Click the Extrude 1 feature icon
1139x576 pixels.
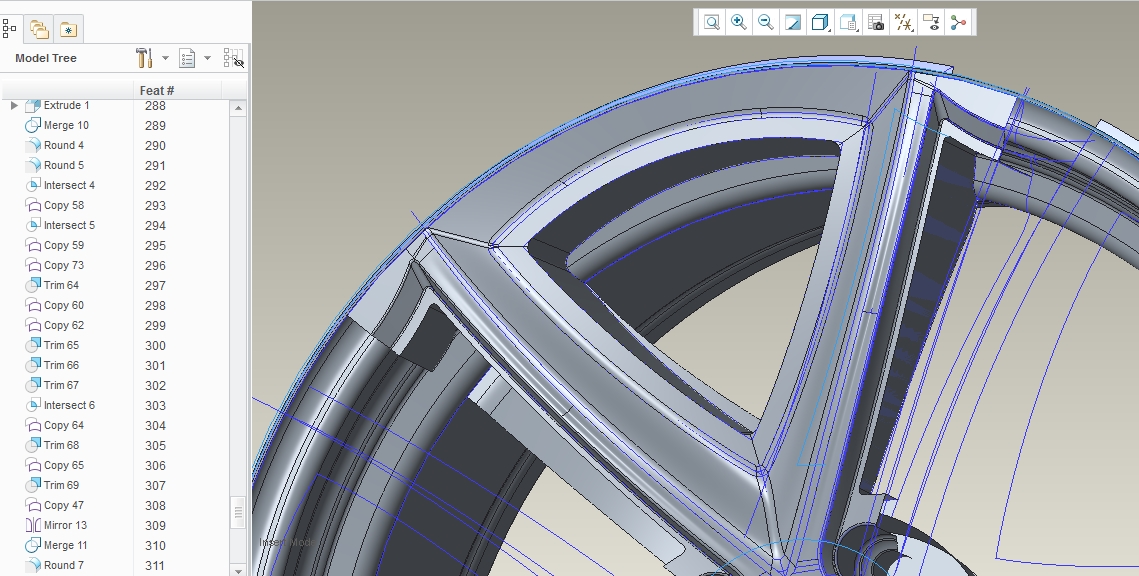[x=33, y=106]
